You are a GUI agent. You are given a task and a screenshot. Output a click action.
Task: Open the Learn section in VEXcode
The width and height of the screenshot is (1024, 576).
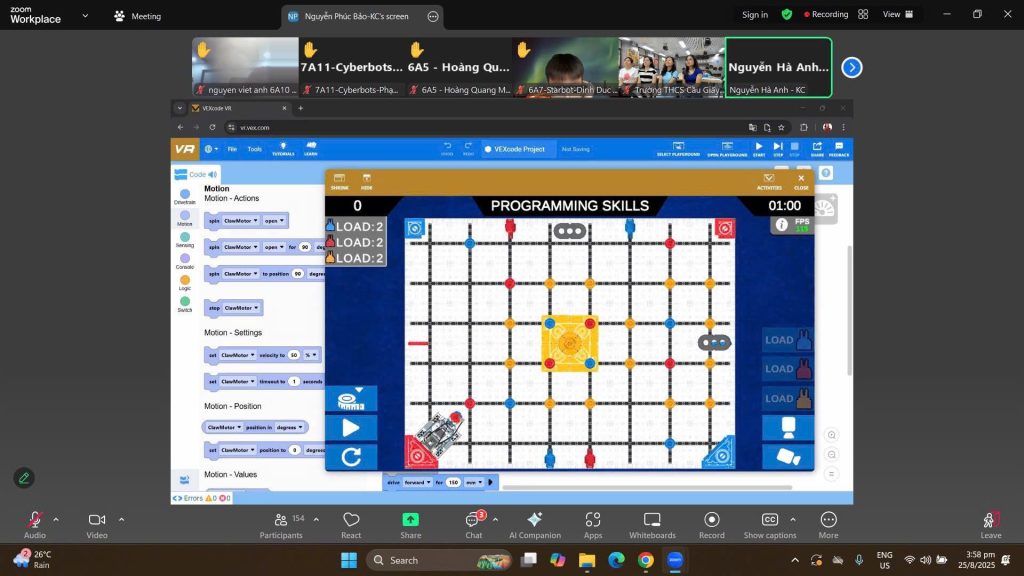pyautogui.click(x=311, y=149)
